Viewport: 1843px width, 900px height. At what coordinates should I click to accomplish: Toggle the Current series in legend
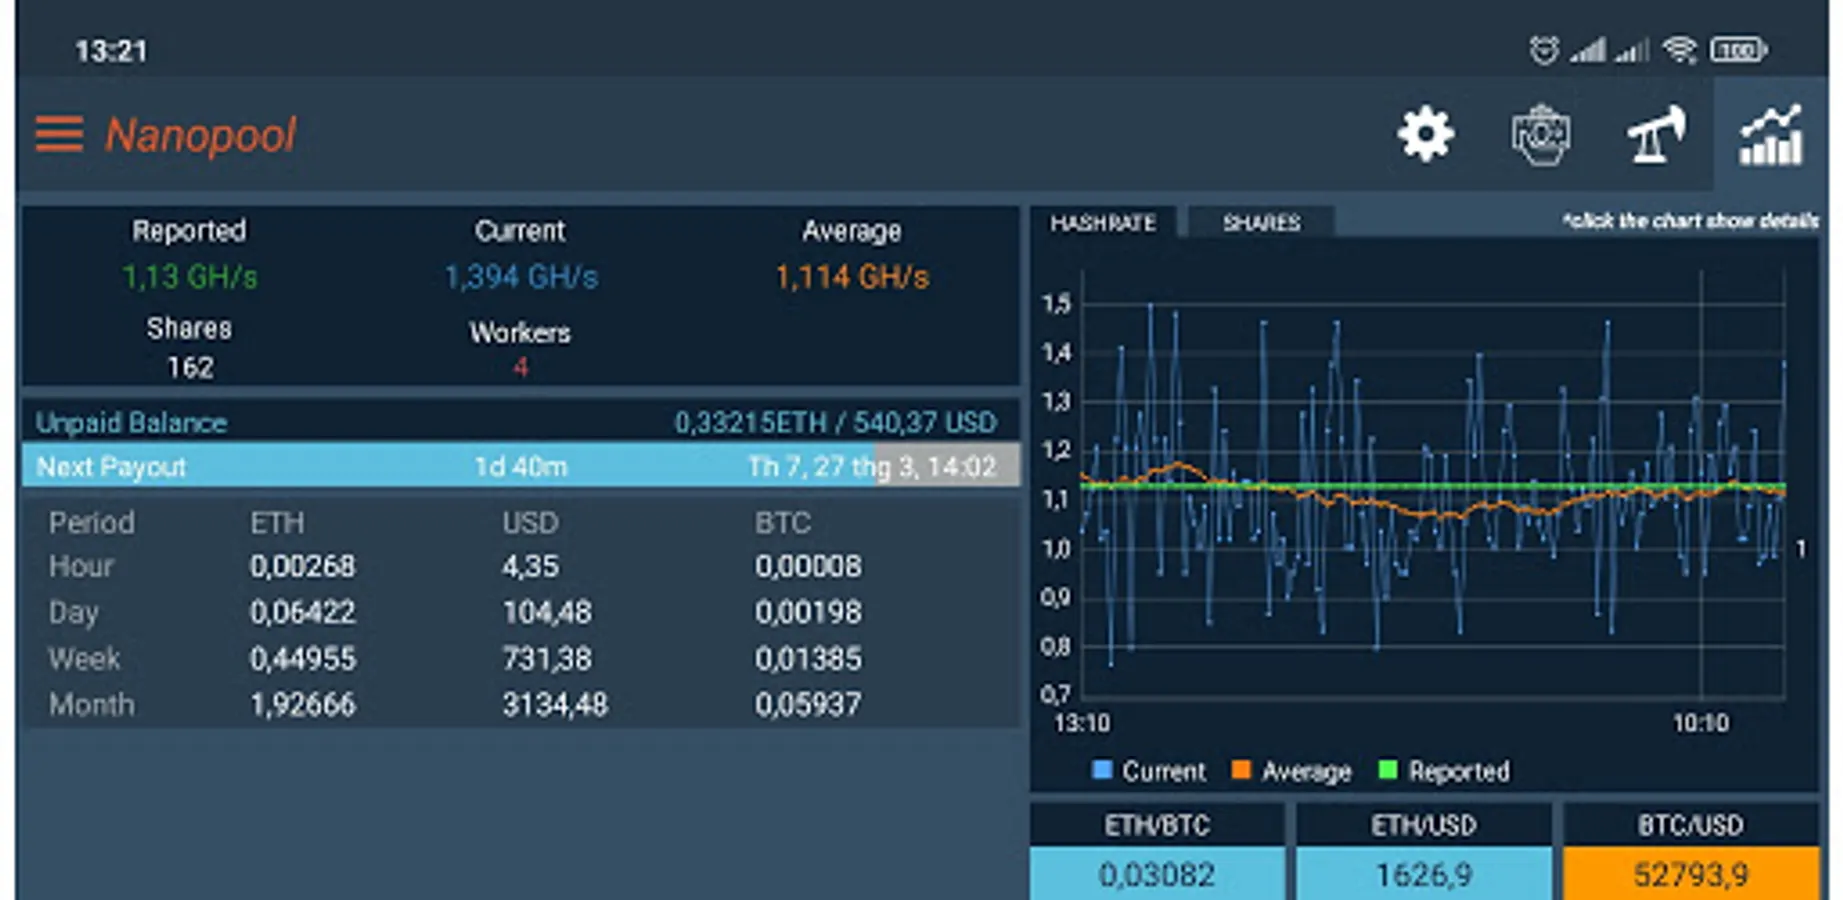tap(1149, 771)
